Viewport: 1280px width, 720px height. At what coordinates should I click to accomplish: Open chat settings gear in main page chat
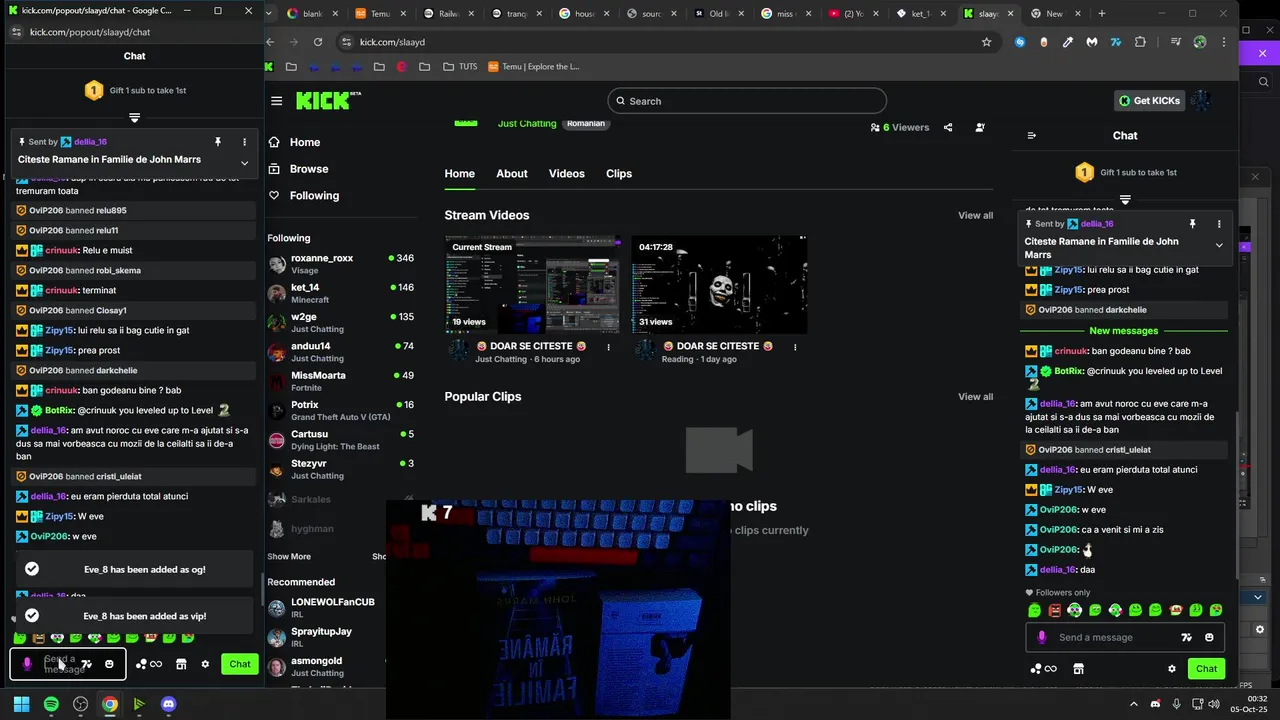(x=1171, y=669)
